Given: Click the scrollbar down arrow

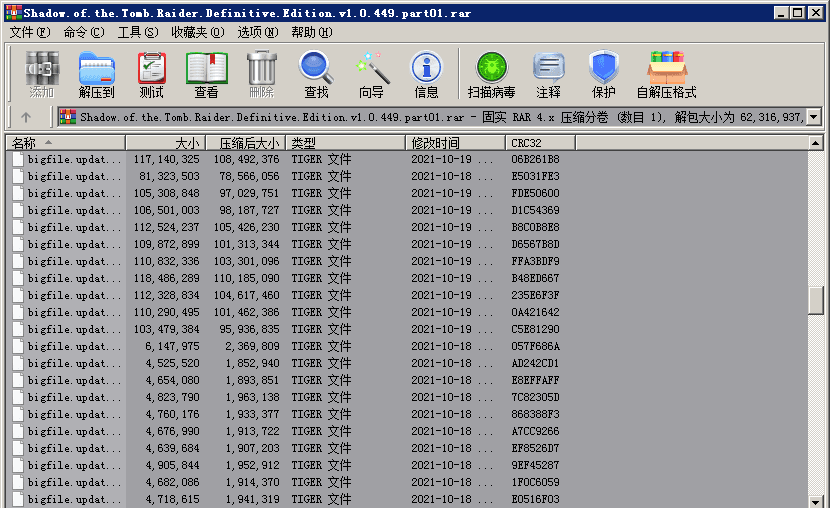Looking at the screenshot, I should pos(816,501).
